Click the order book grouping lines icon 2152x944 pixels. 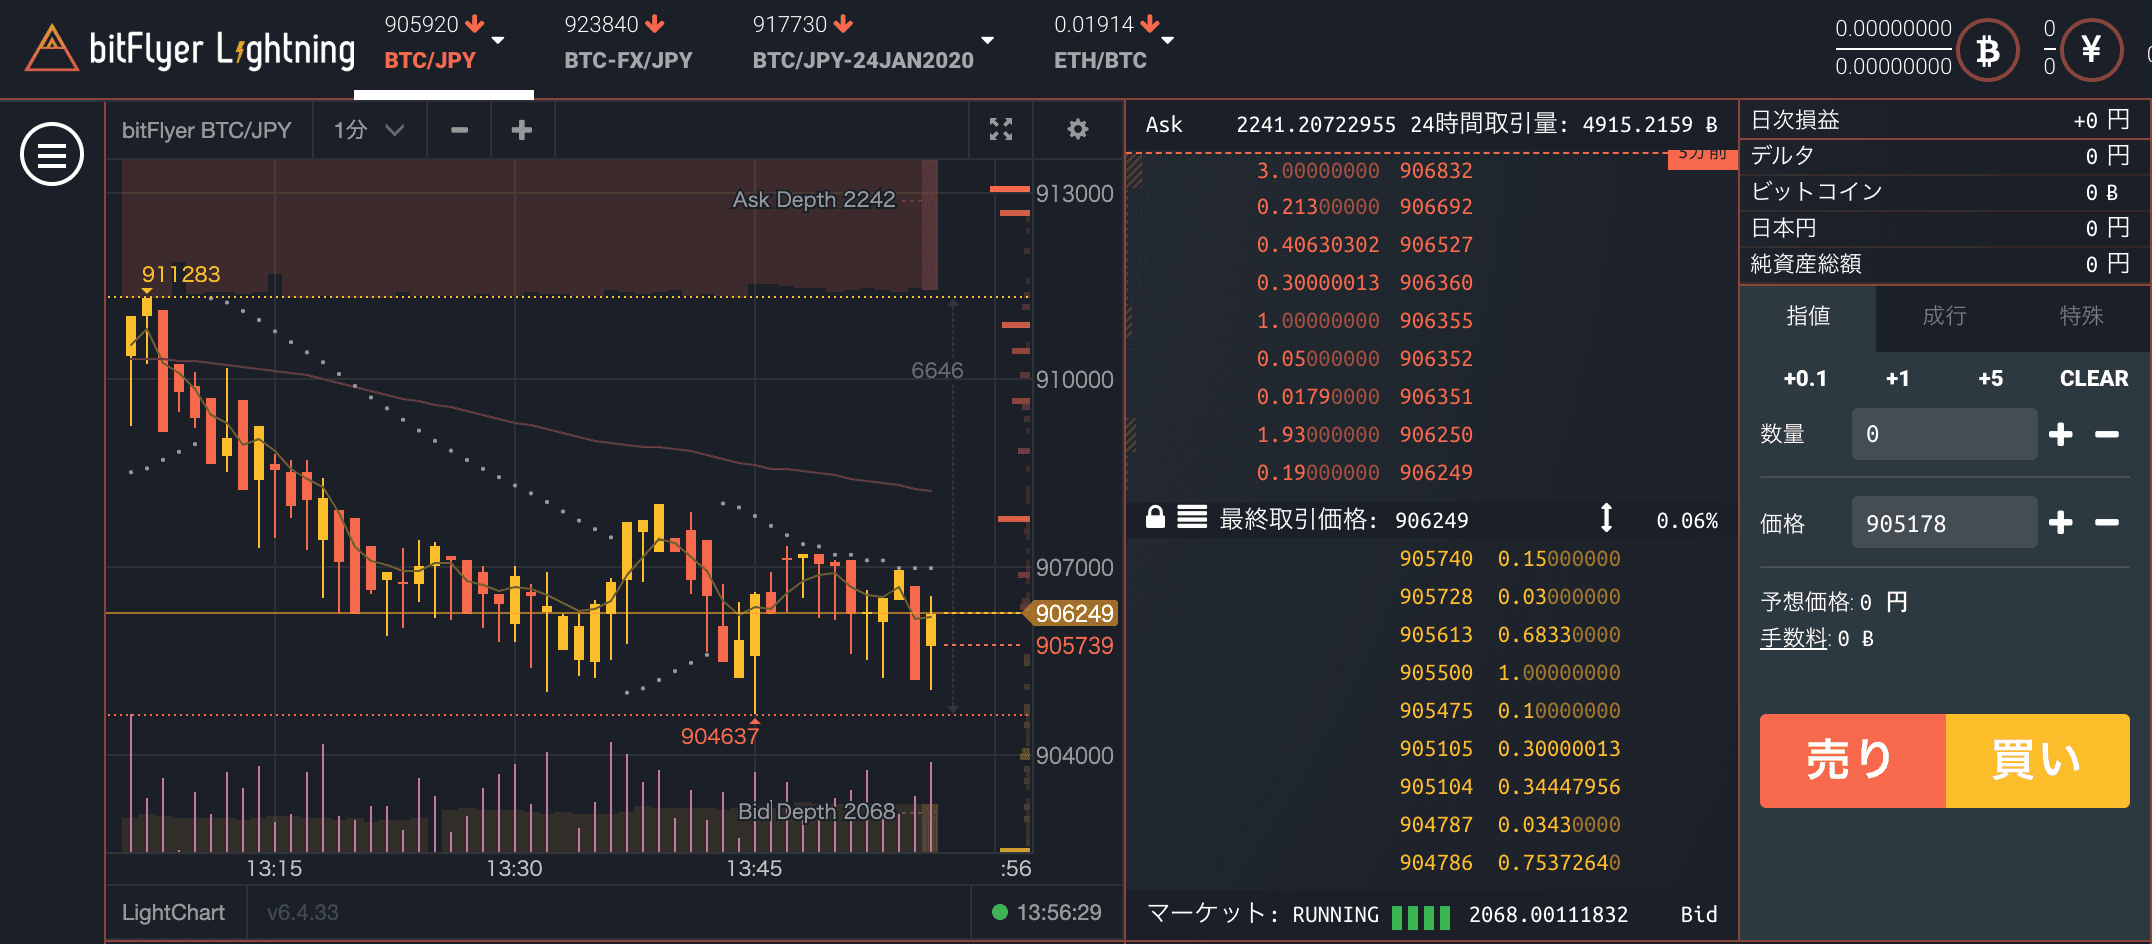(1192, 517)
